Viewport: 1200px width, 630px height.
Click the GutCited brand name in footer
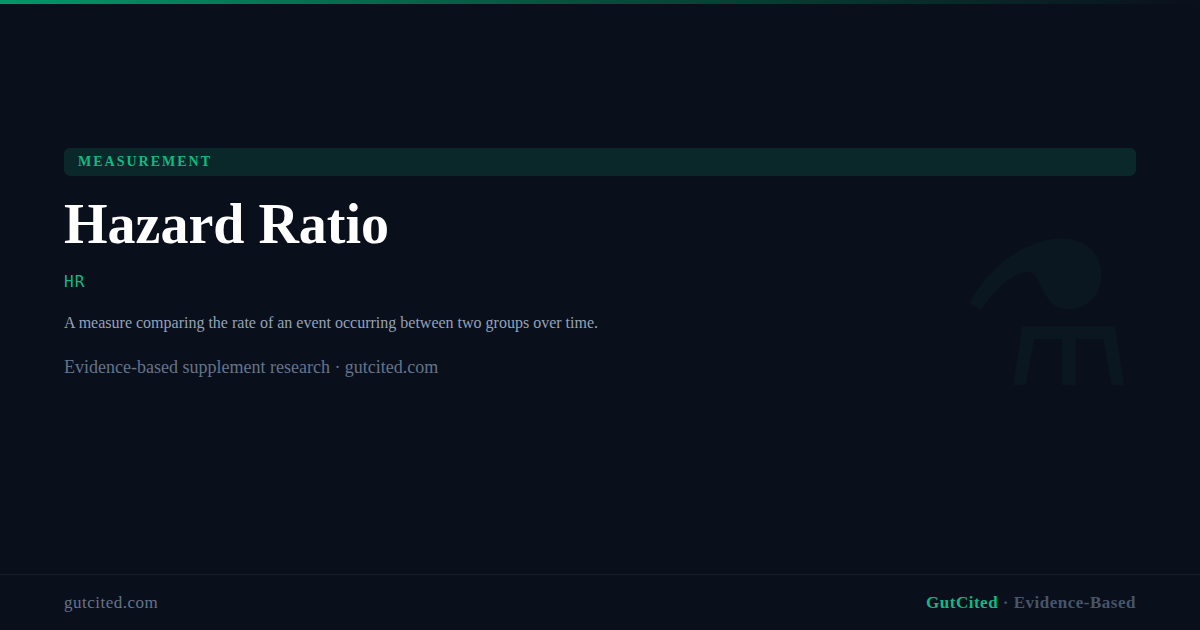click(961, 602)
